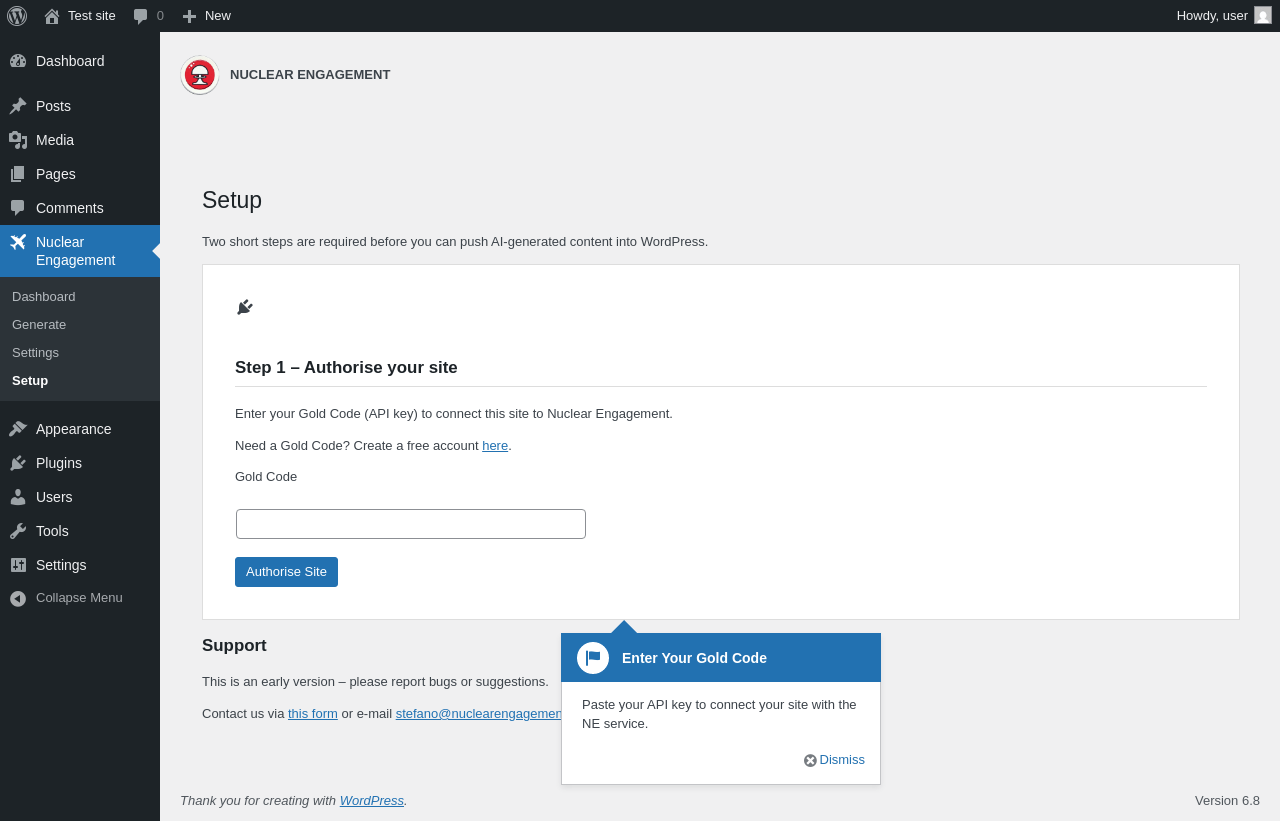The image size is (1280, 821).
Task: Open the Test site home icon
Action: 52,16
